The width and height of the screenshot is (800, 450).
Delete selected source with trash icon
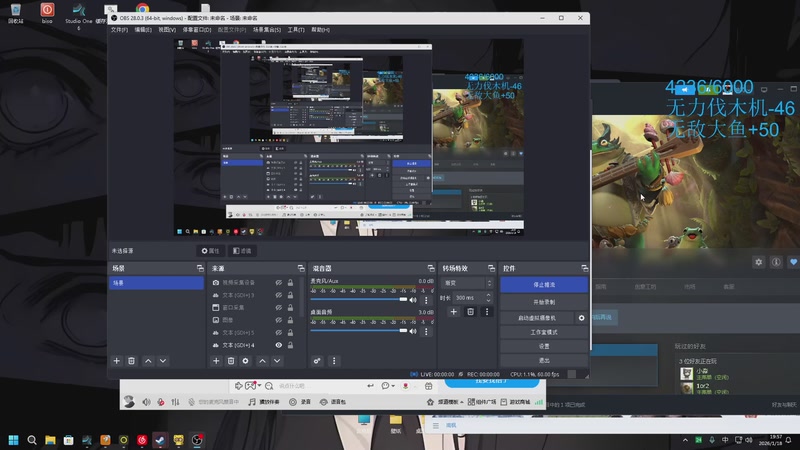point(231,361)
